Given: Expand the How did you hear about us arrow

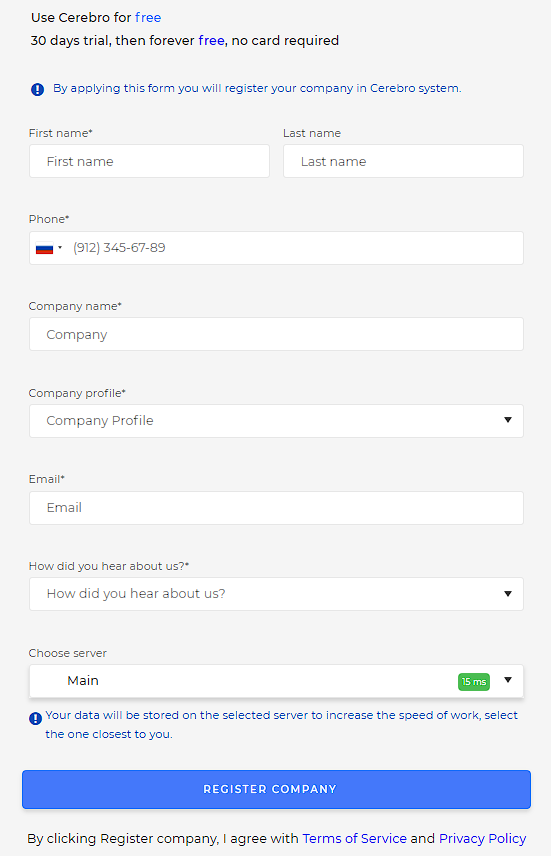Looking at the screenshot, I should click(508, 593).
